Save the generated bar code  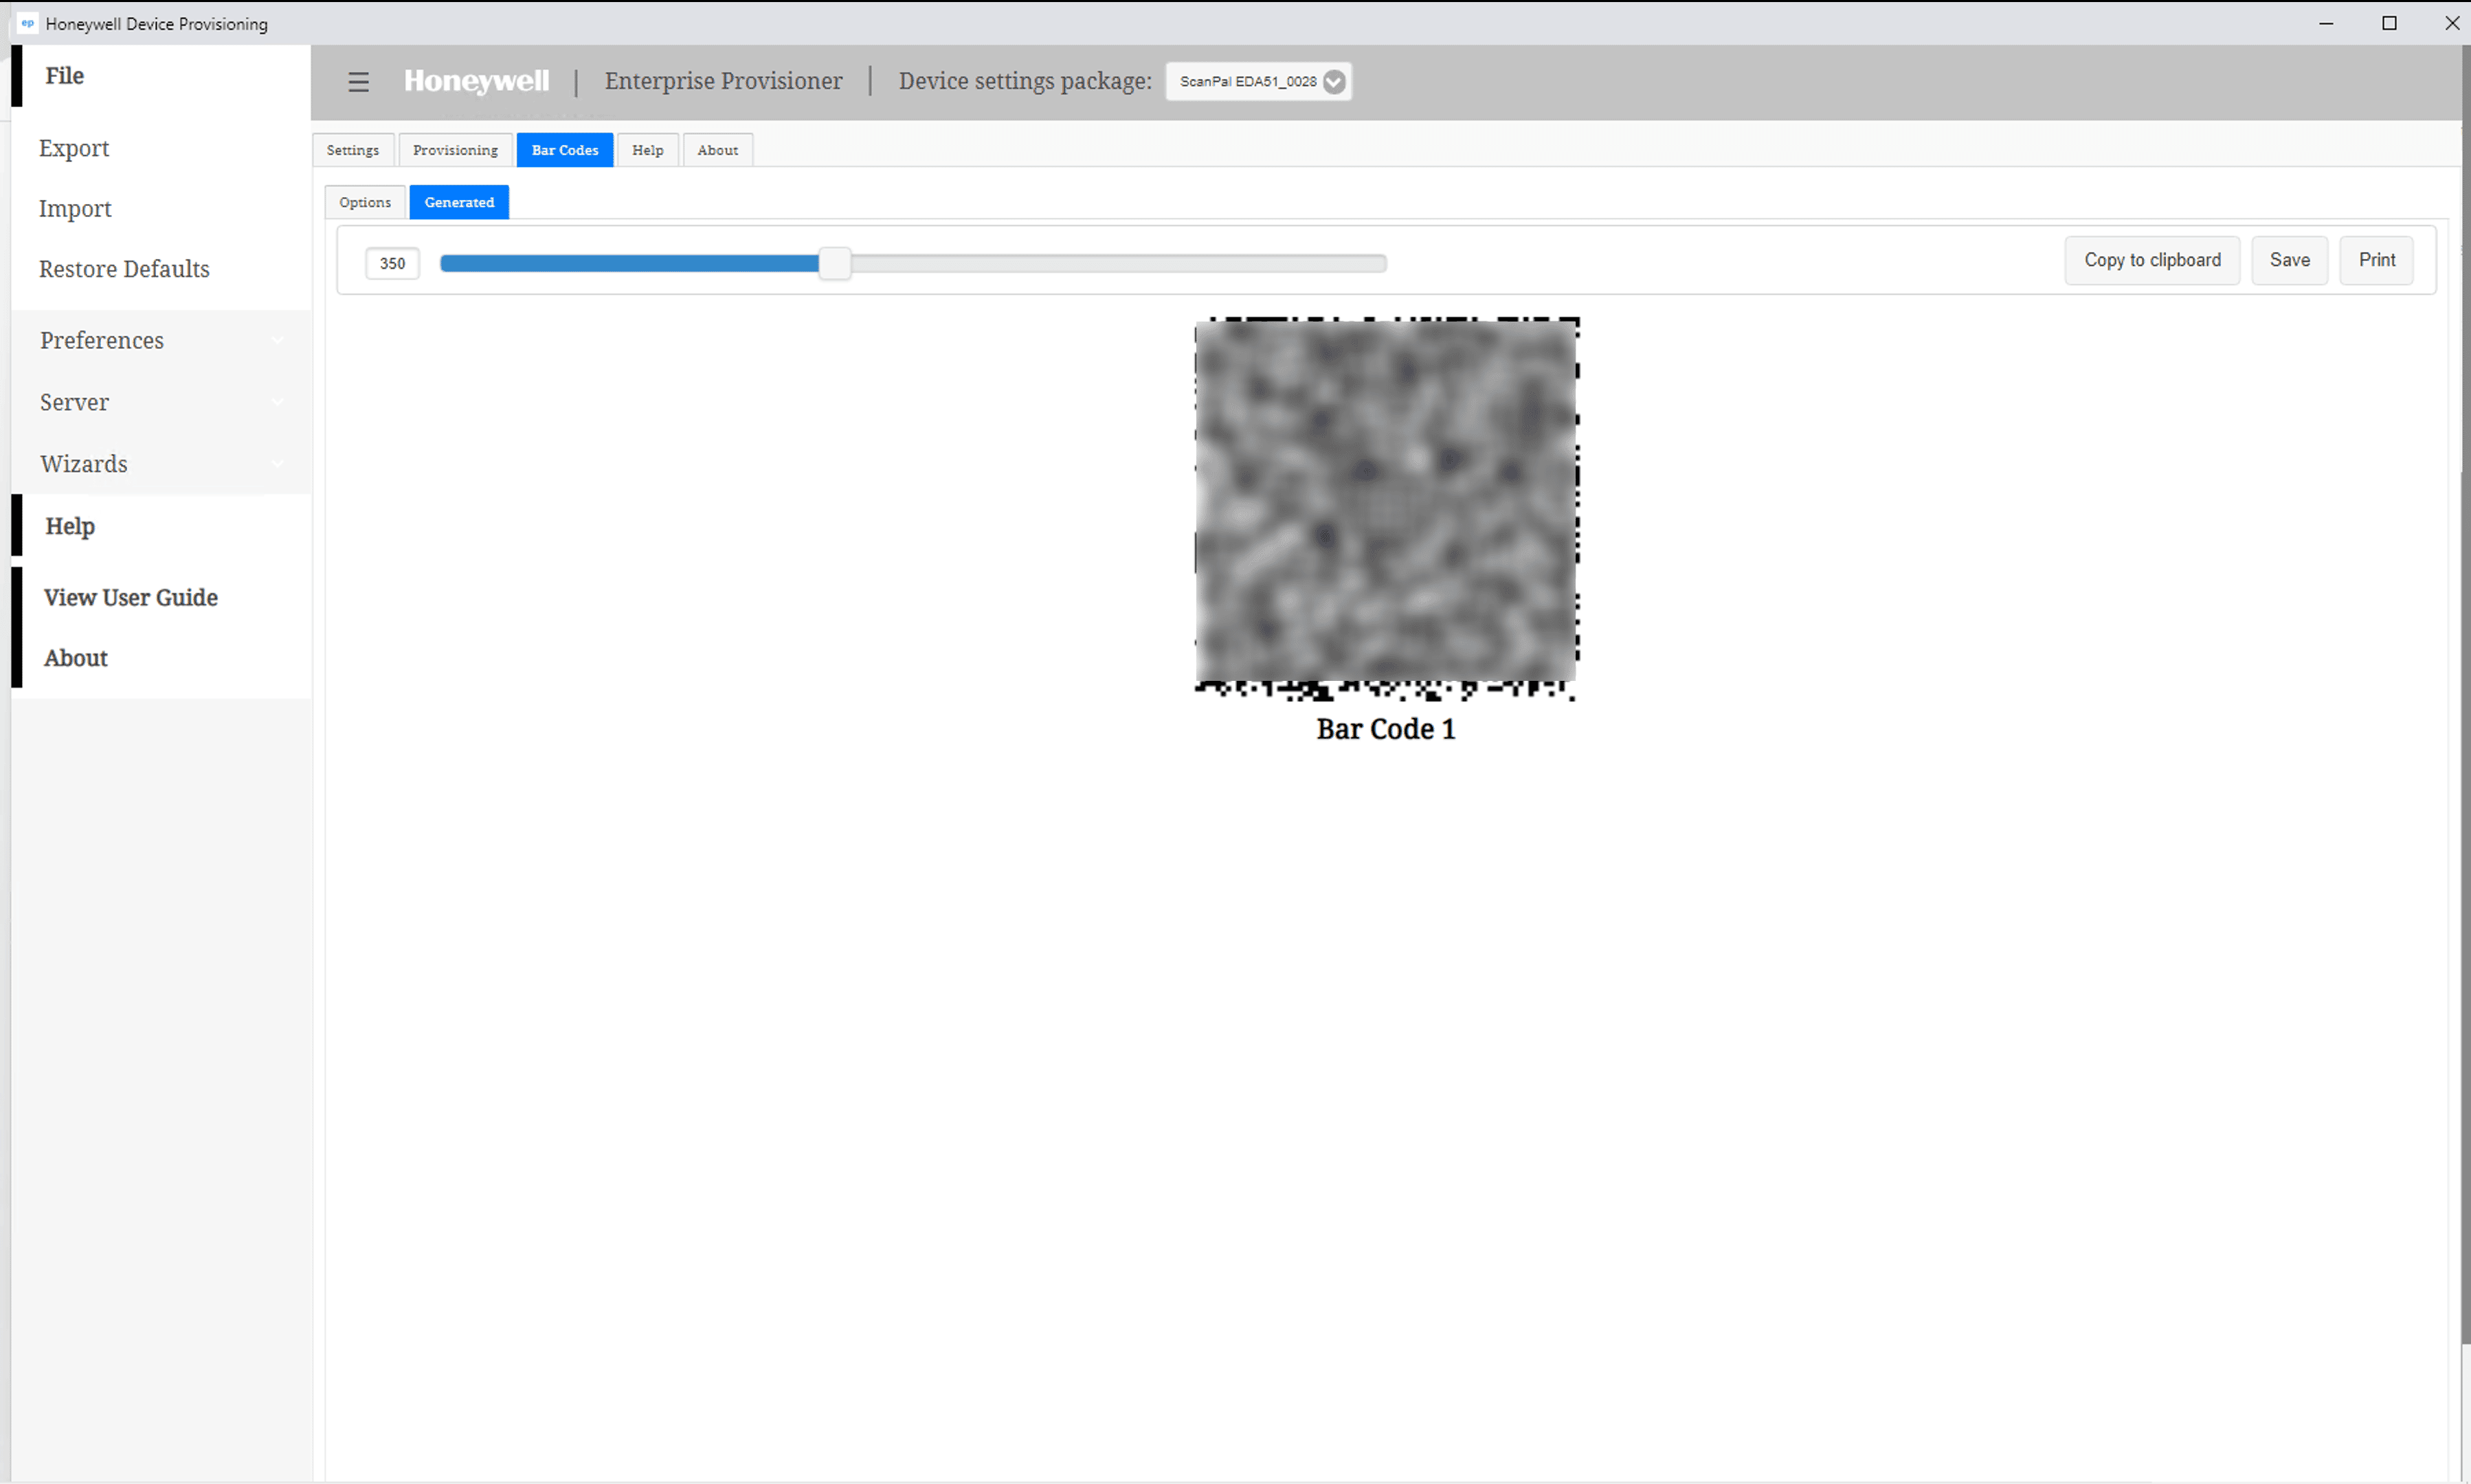[2289, 260]
